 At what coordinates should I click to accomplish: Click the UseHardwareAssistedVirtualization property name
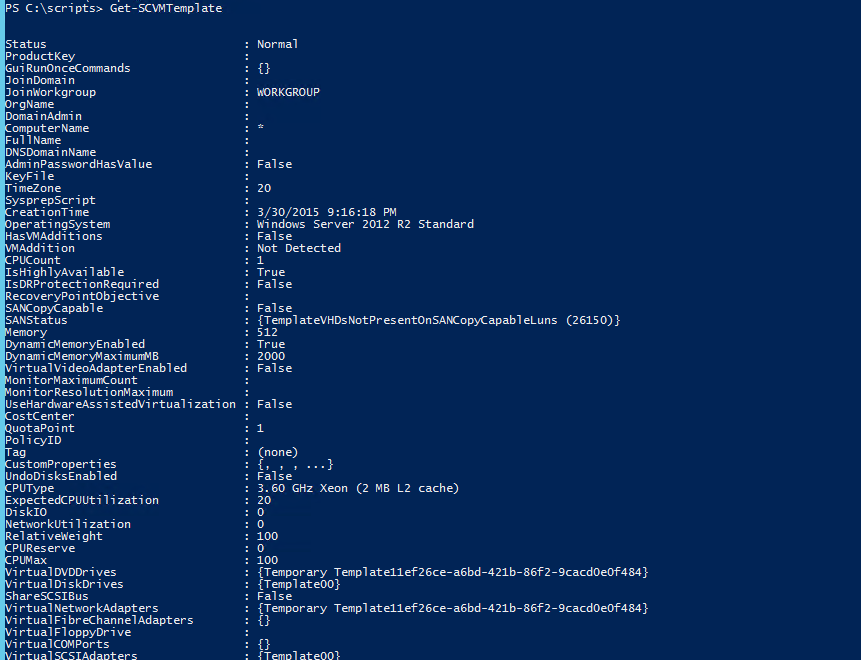[x=107, y=404]
